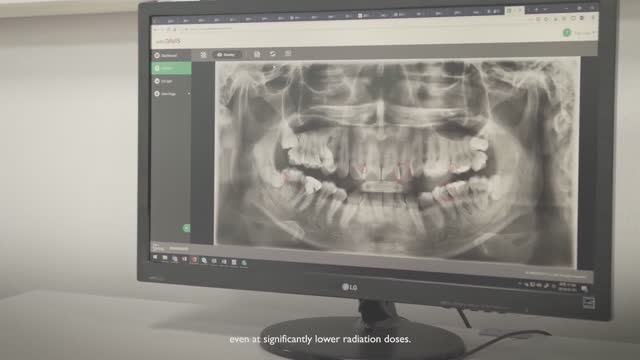Click the table icon in the viewer toolbar
This screenshot has width=640, height=360.
pyautogui.click(x=288, y=53)
